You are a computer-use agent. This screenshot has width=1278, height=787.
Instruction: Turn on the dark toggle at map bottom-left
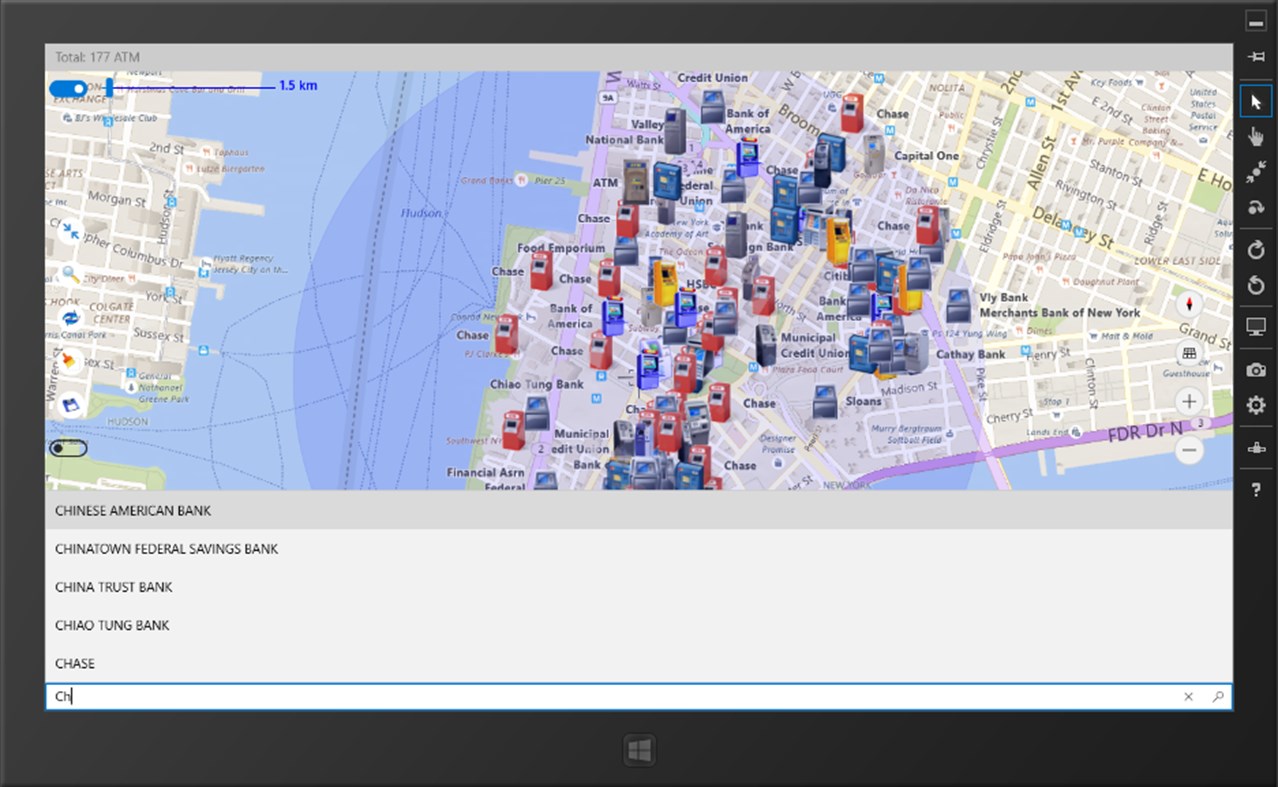click(68, 448)
